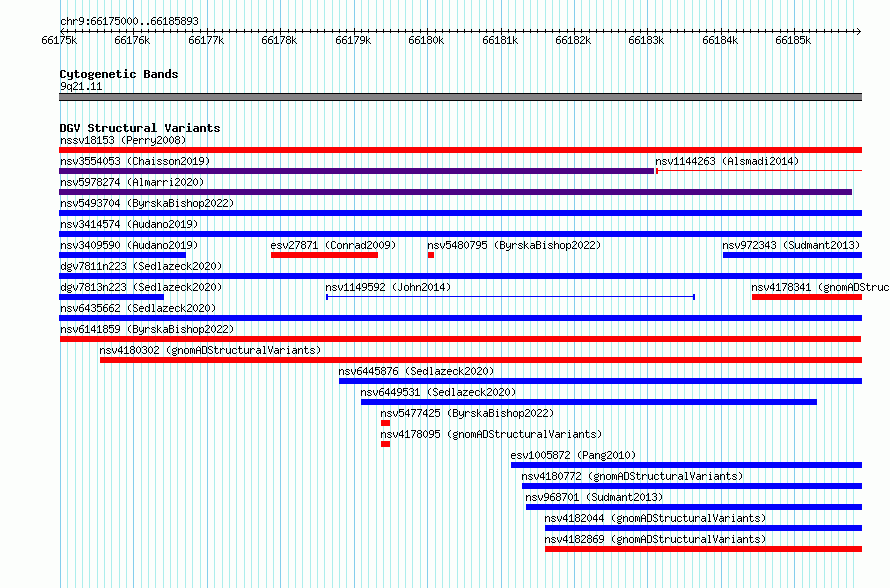Open dgv7813n223 (Sedlazeck2020) label
This screenshot has height=588, width=890.
click(141, 287)
